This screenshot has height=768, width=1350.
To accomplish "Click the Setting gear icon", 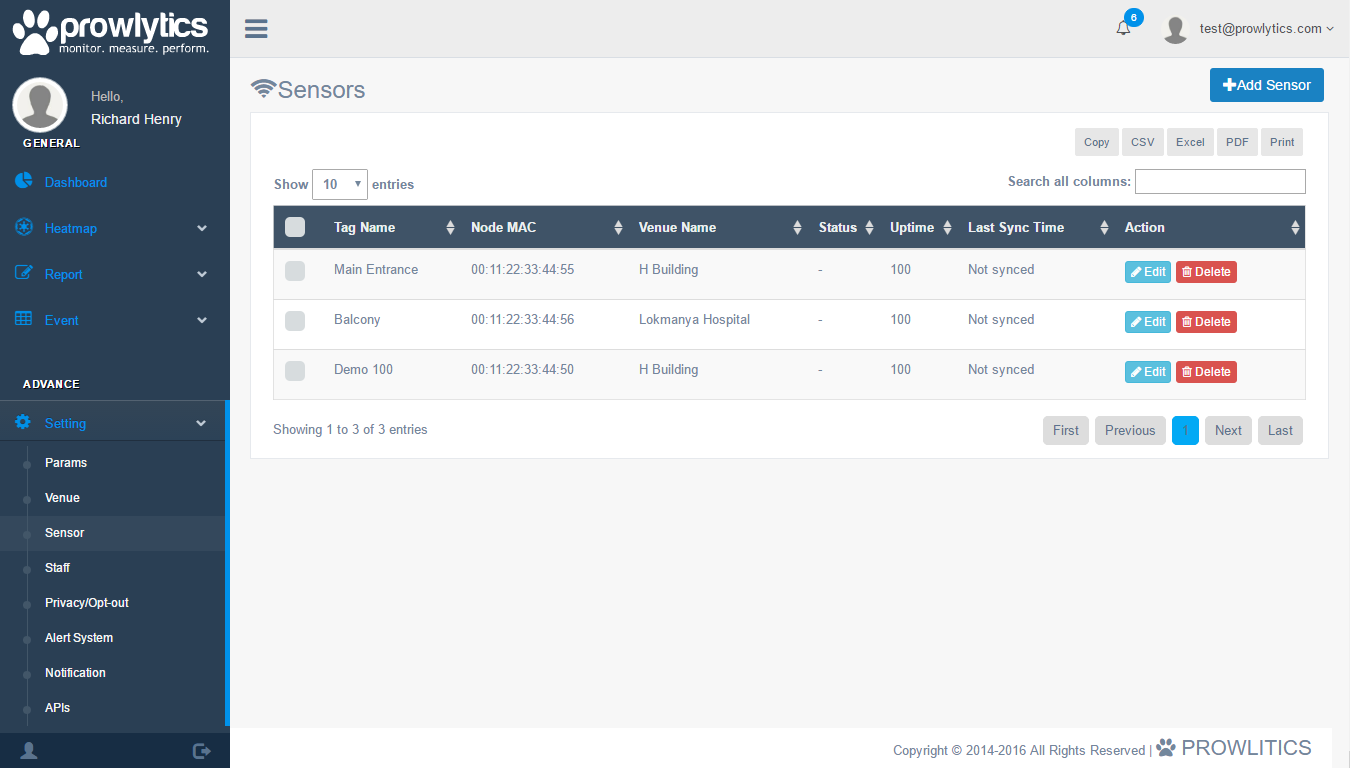I will click(23, 423).
